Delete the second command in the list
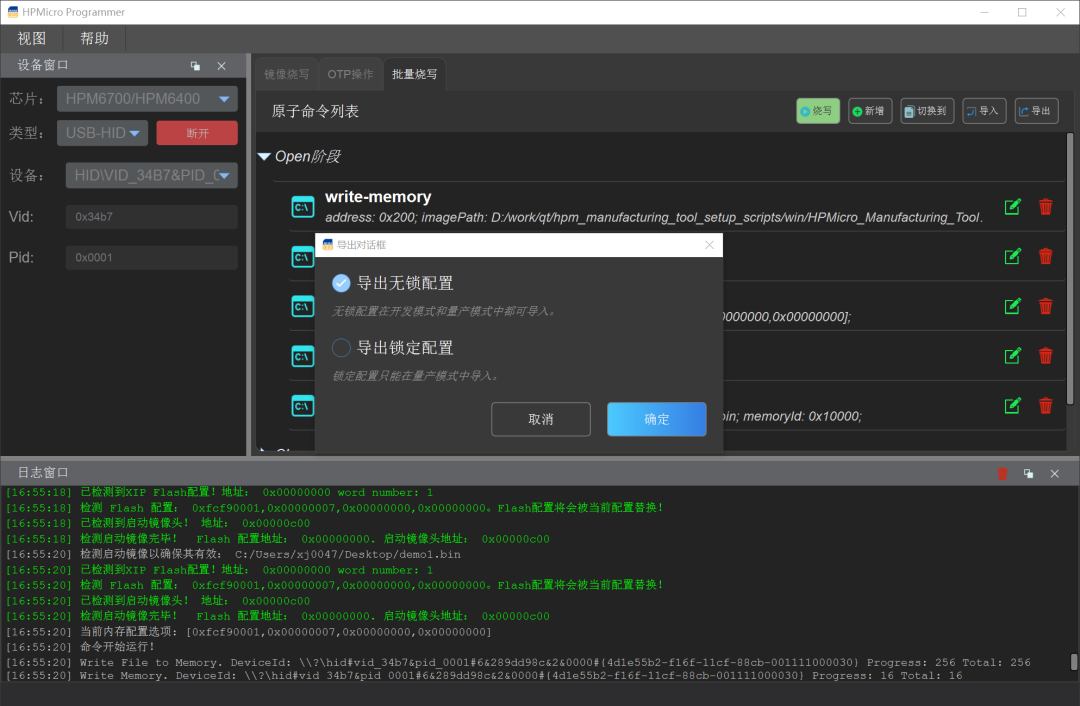The height and width of the screenshot is (706, 1080). [x=1046, y=256]
